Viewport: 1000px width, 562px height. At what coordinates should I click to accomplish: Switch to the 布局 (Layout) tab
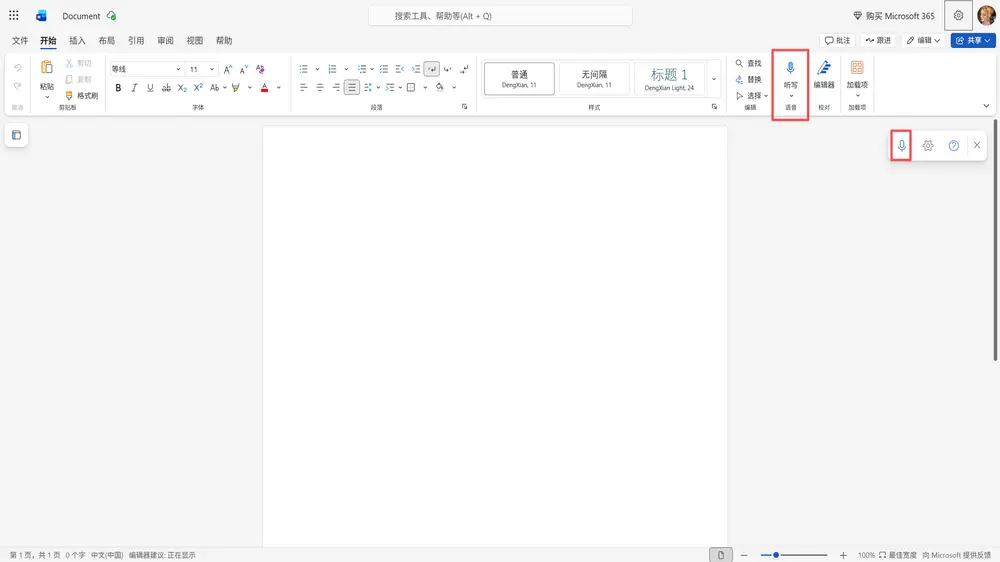pos(107,40)
